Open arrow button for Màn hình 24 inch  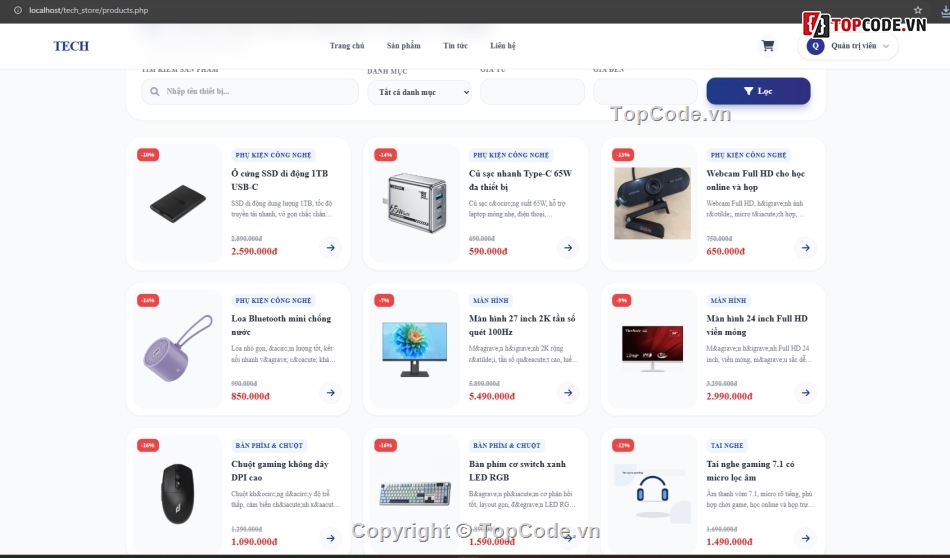pyautogui.click(x=805, y=393)
